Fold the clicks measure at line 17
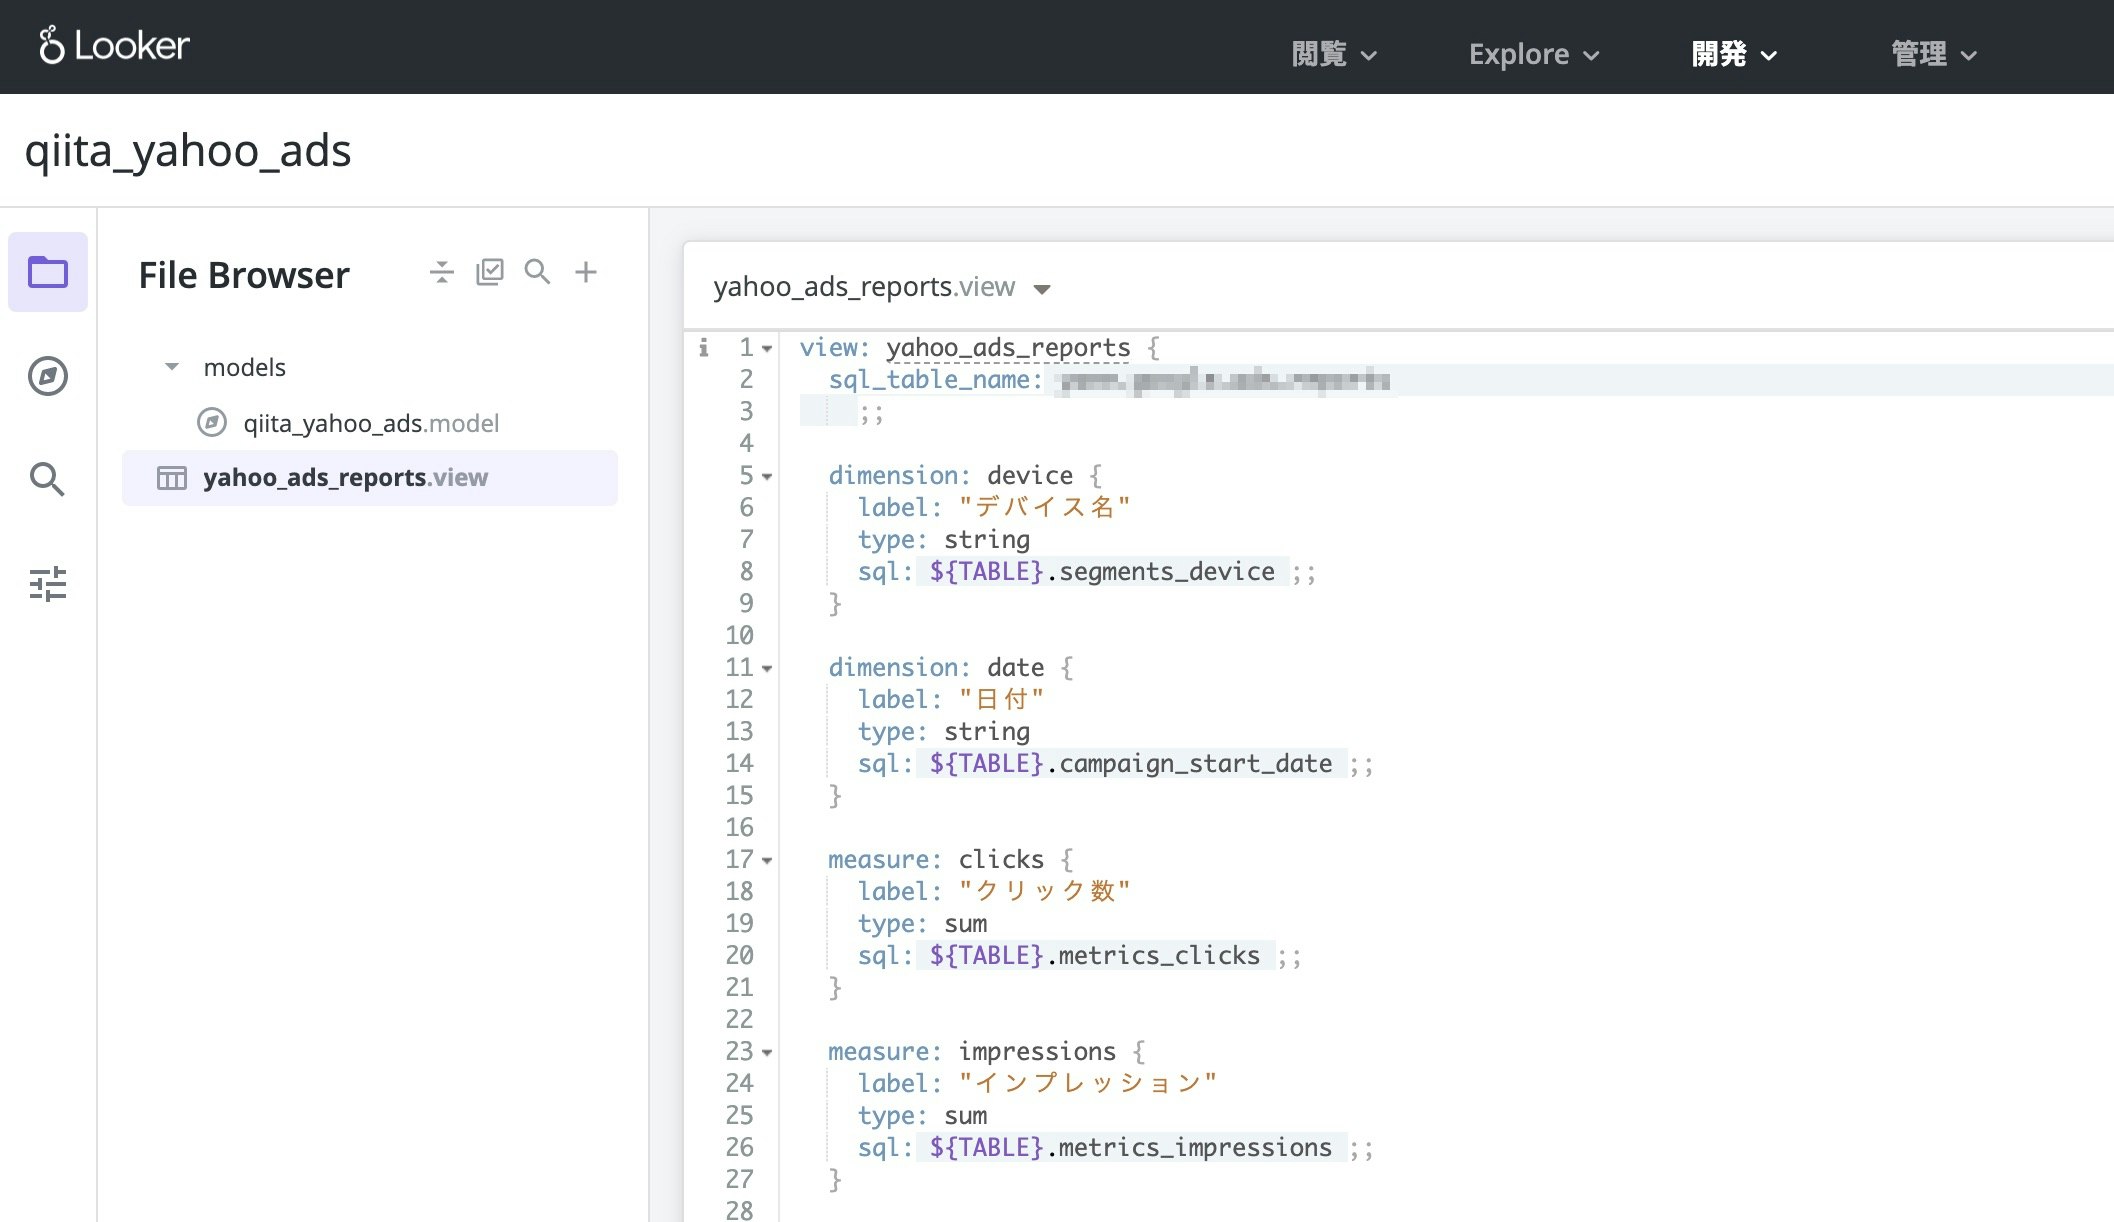Image resolution: width=2114 pixels, height=1222 pixels. click(x=767, y=861)
